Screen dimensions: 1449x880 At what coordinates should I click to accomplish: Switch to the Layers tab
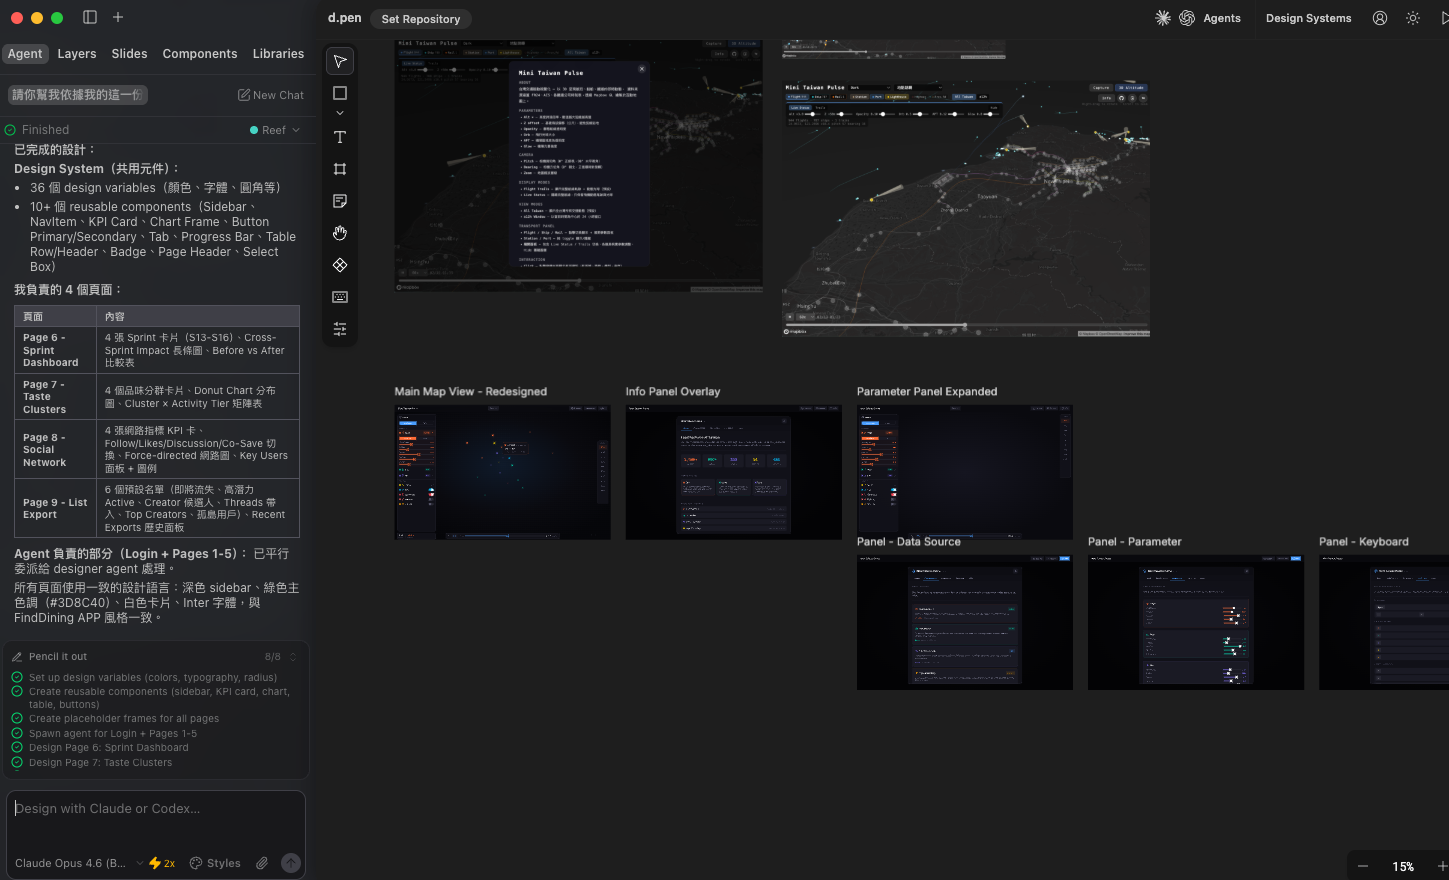pos(77,54)
